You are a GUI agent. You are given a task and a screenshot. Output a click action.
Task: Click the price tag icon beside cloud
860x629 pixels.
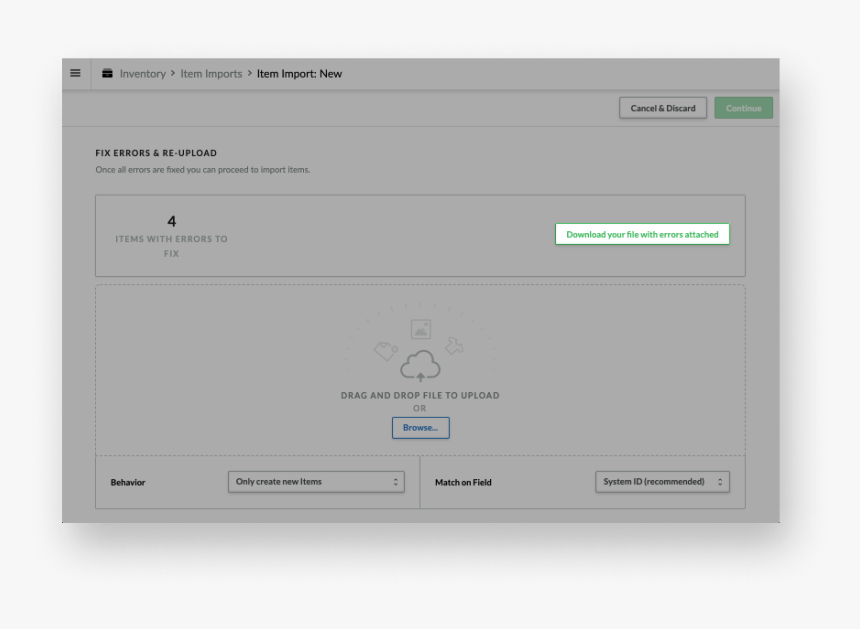[386, 351]
